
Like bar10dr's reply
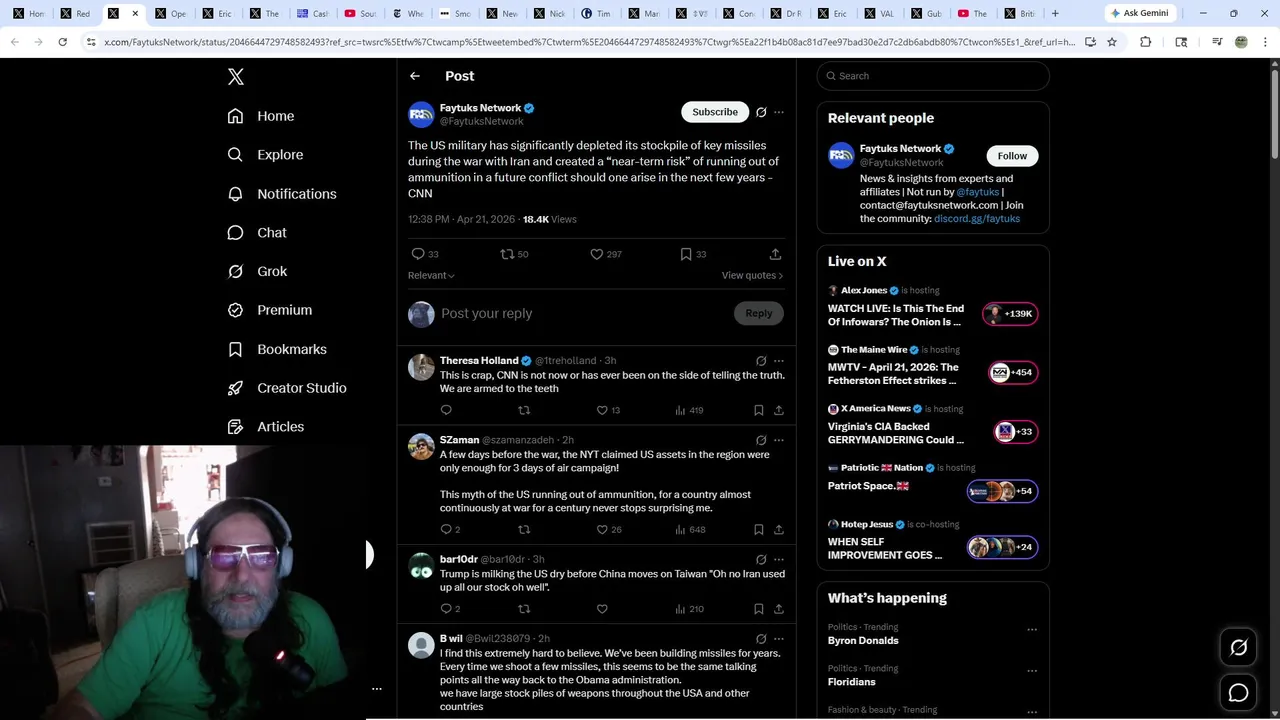coord(602,609)
